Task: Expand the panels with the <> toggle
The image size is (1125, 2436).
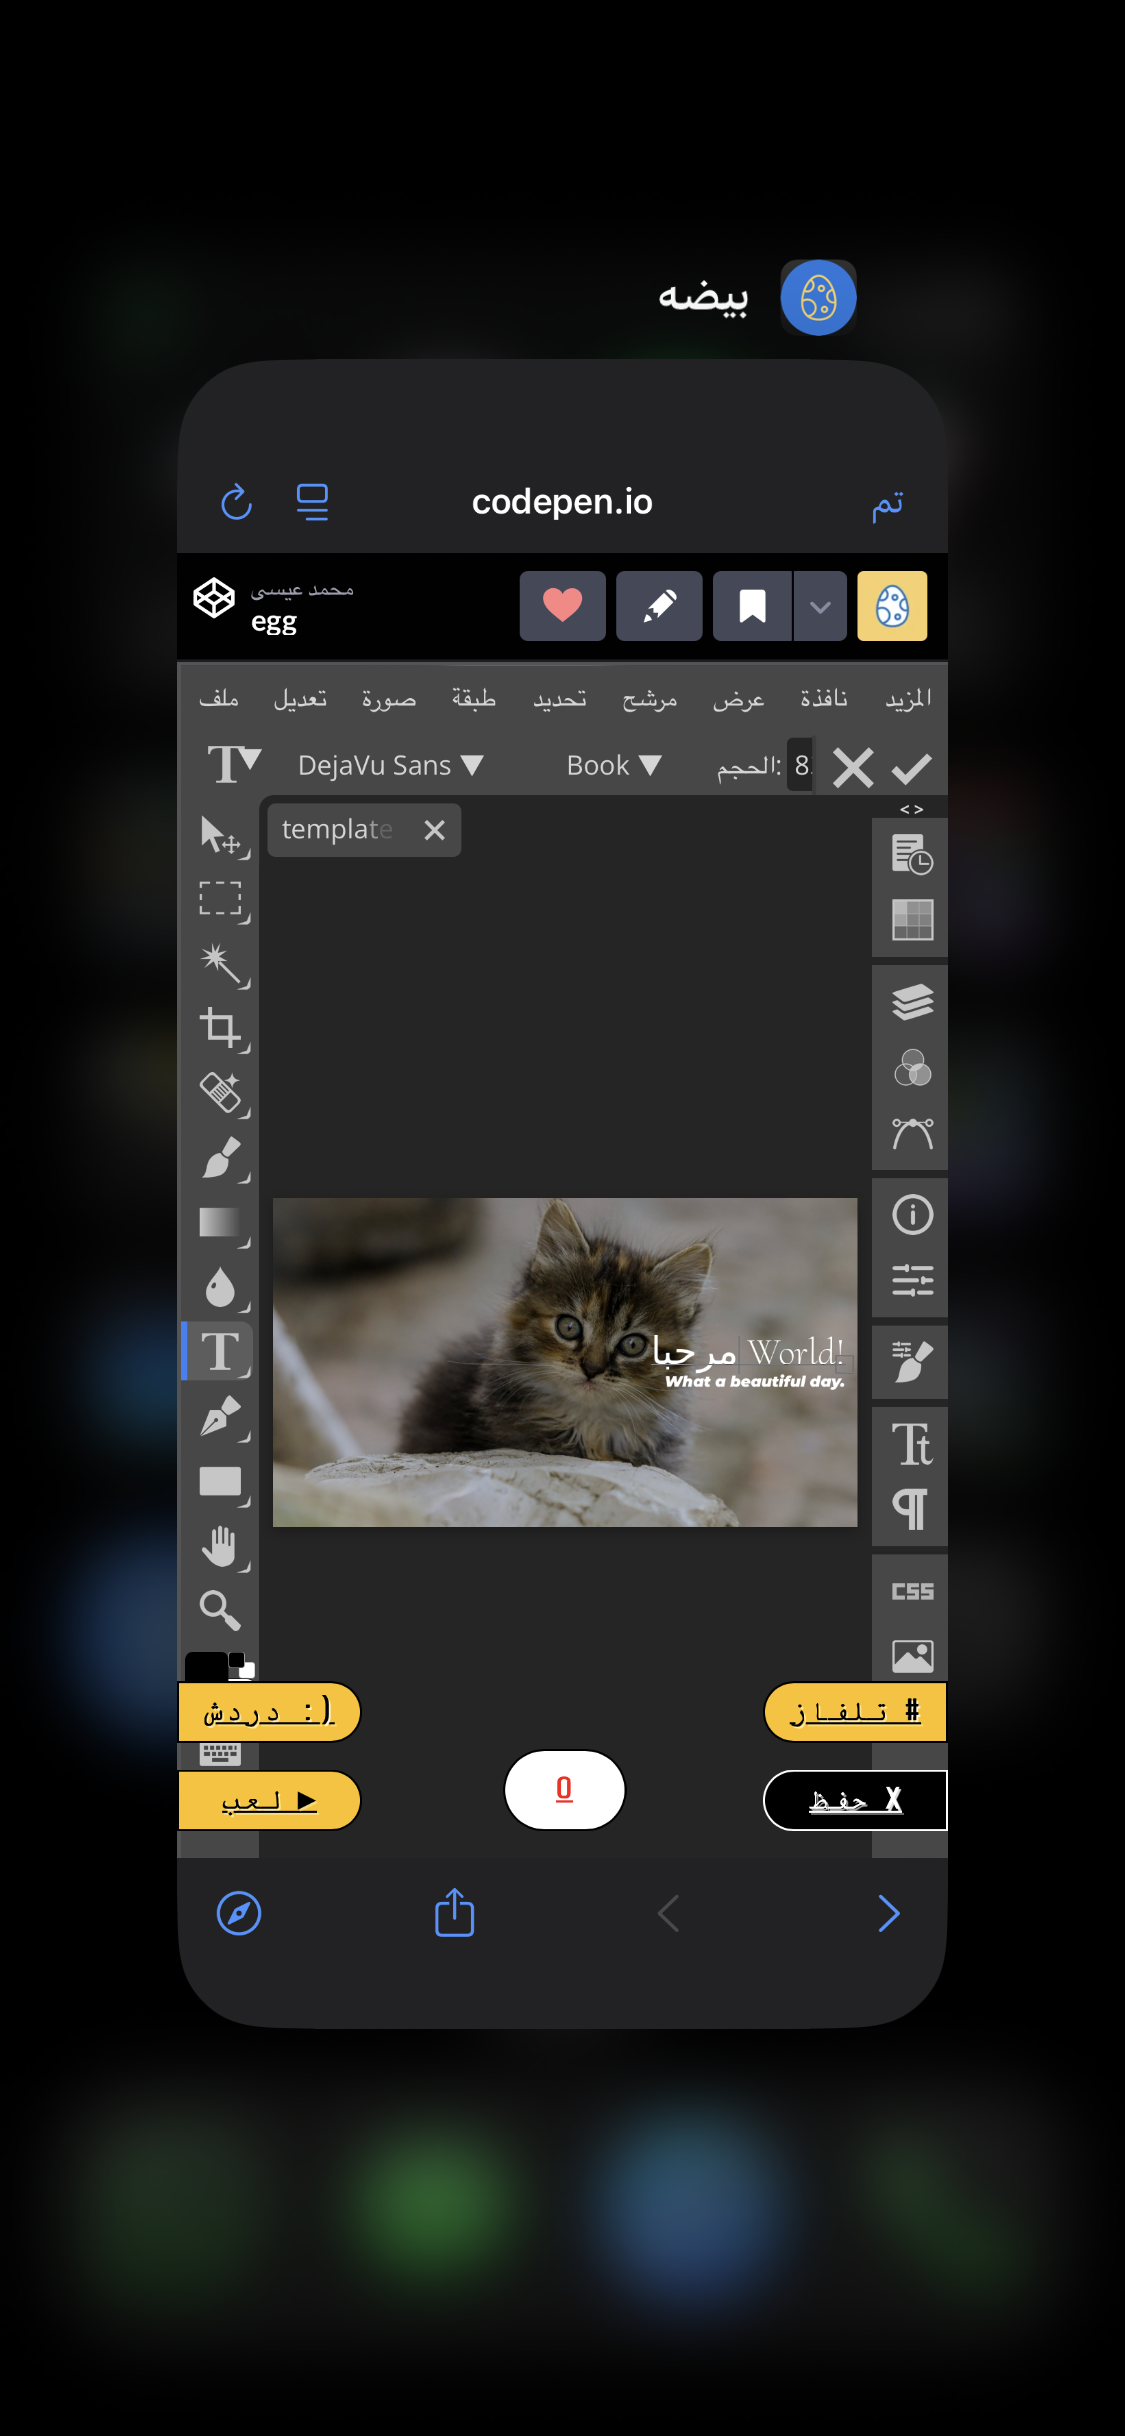Action: tap(911, 809)
